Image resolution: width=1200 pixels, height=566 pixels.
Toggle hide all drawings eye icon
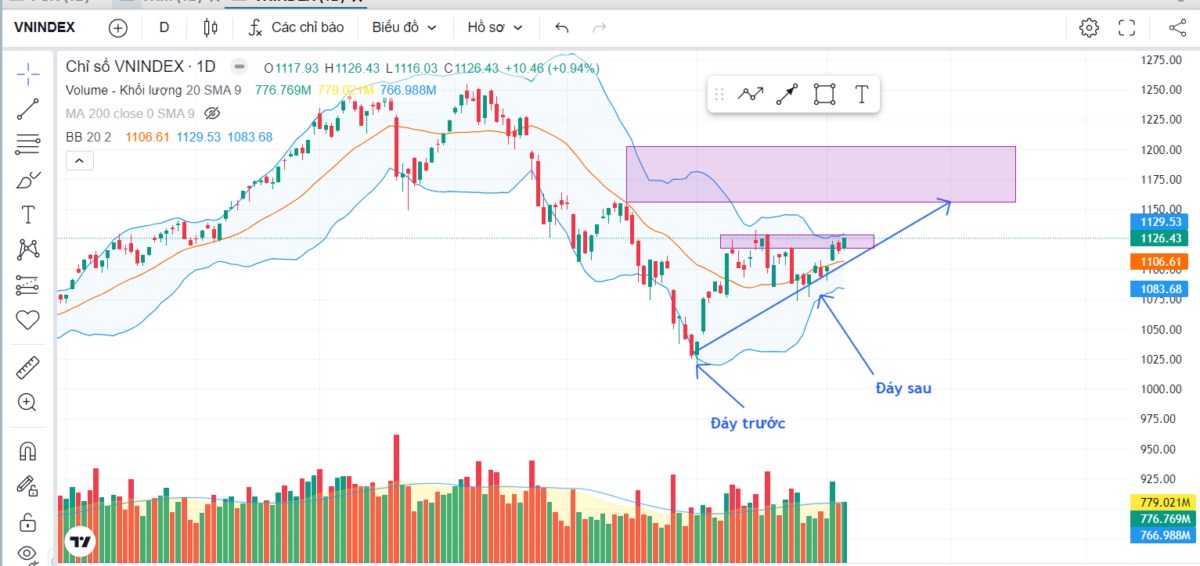(x=27, y=553)
